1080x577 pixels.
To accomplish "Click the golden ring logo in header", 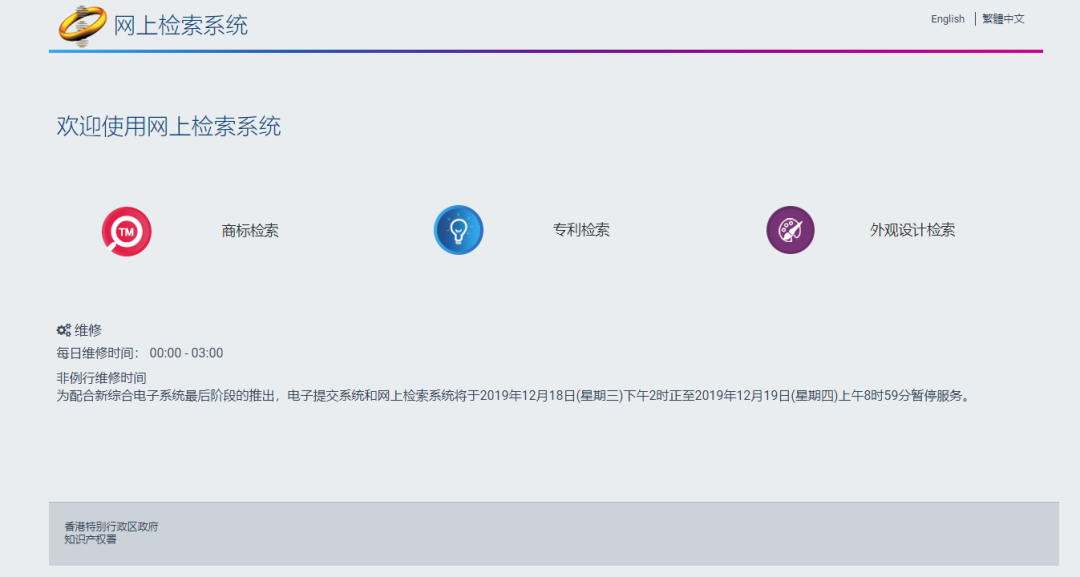I will [x=82, y=25].
